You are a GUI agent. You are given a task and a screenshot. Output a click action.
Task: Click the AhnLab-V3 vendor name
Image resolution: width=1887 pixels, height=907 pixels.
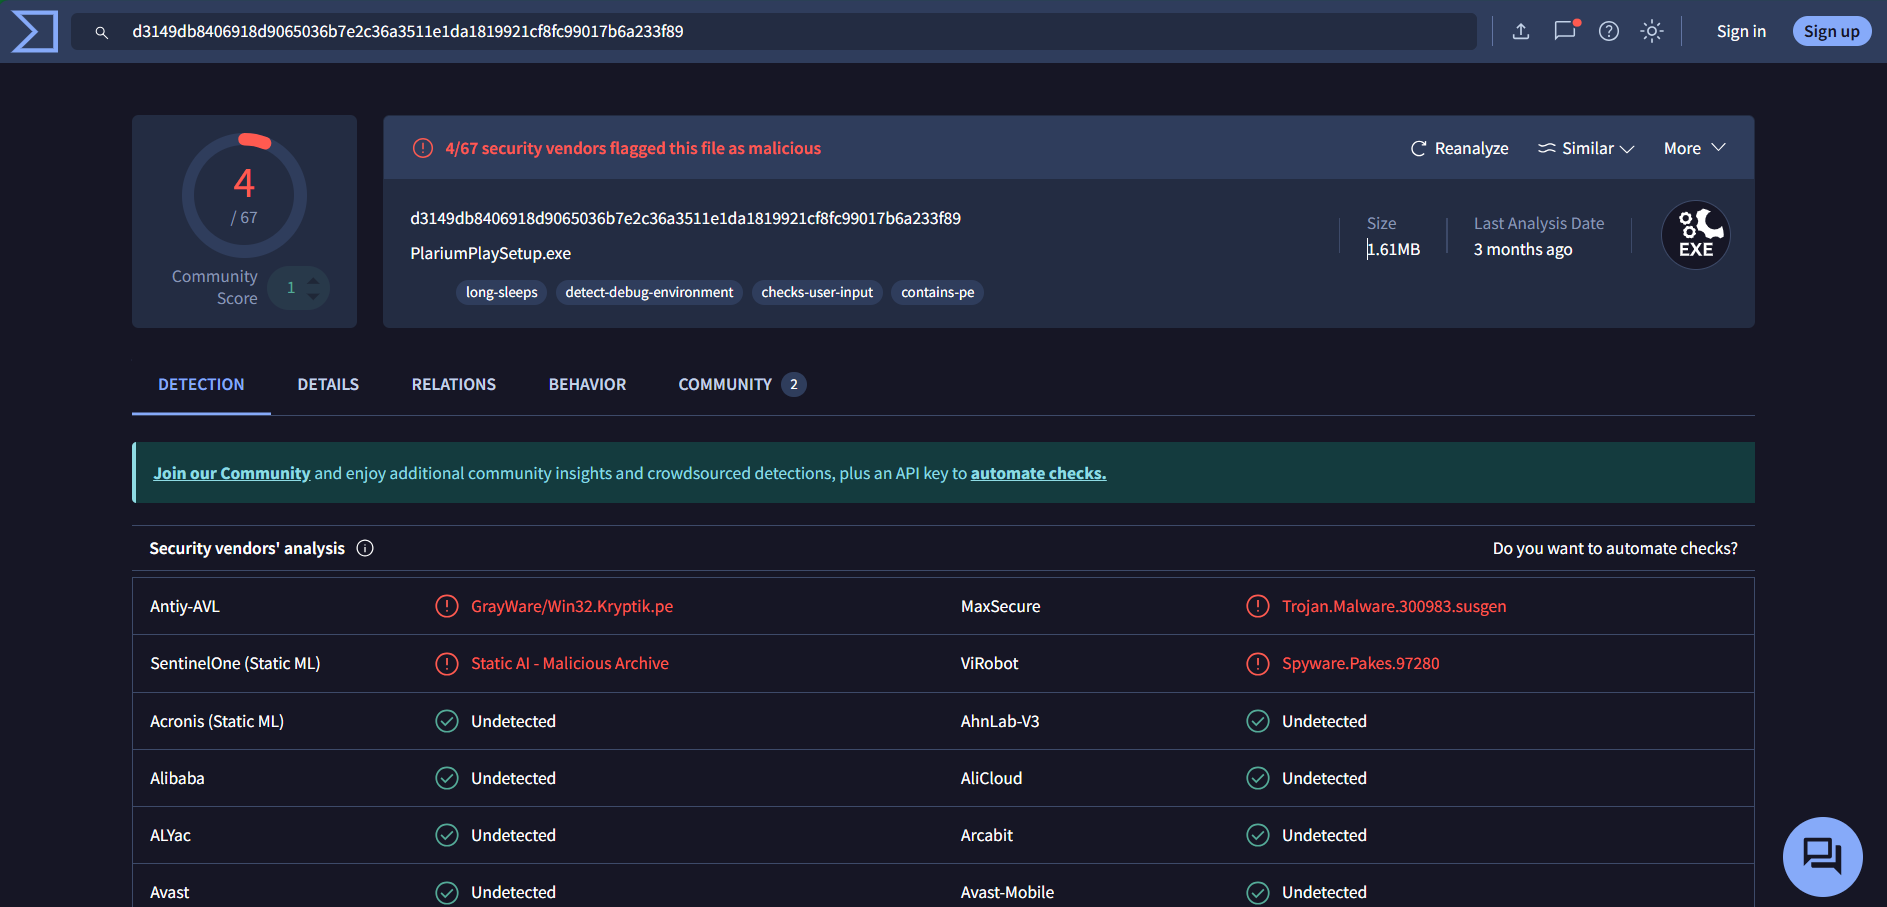pos(1000,721)
